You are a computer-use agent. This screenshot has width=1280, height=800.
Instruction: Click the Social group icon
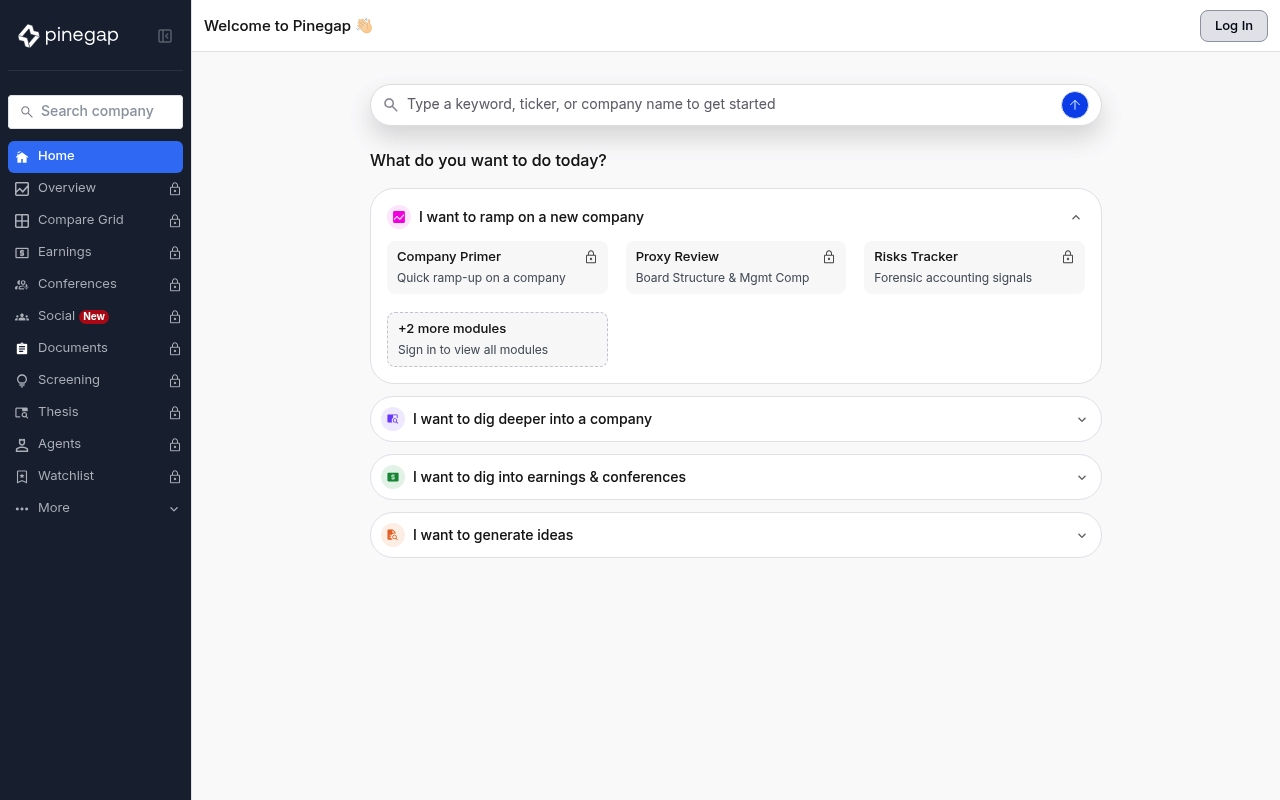point(22,317)
